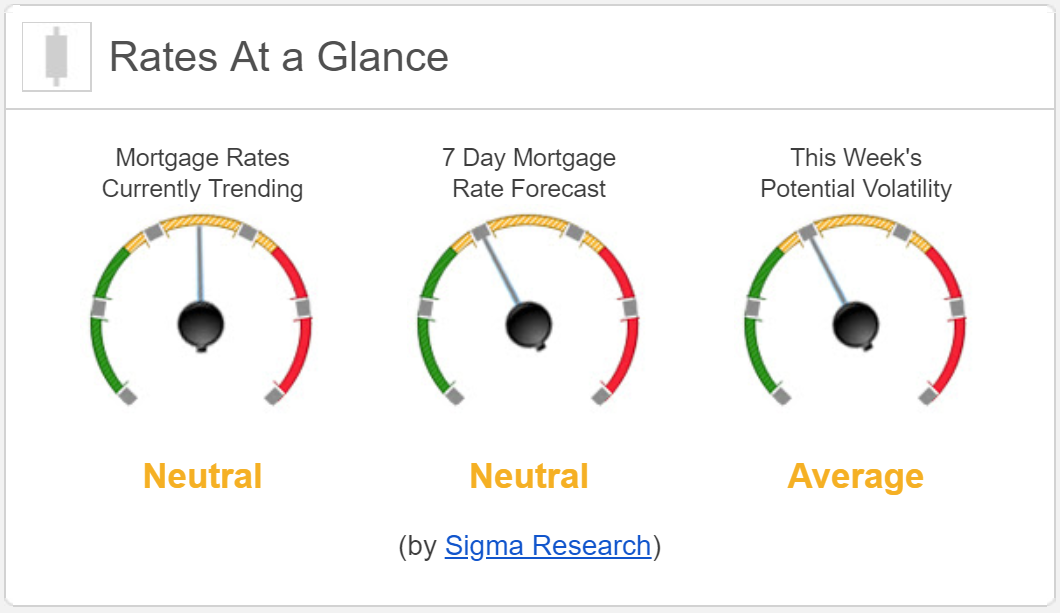1060x613 pixels.
Task: Click the black needle hub of forecast gauge
Action: pyautogui.click(x=529, y=325)
